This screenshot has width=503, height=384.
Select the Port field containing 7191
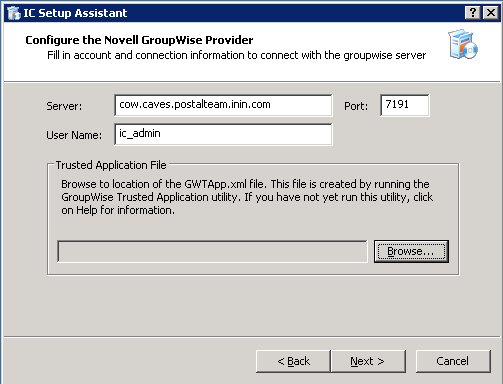(x=405, y=105)
